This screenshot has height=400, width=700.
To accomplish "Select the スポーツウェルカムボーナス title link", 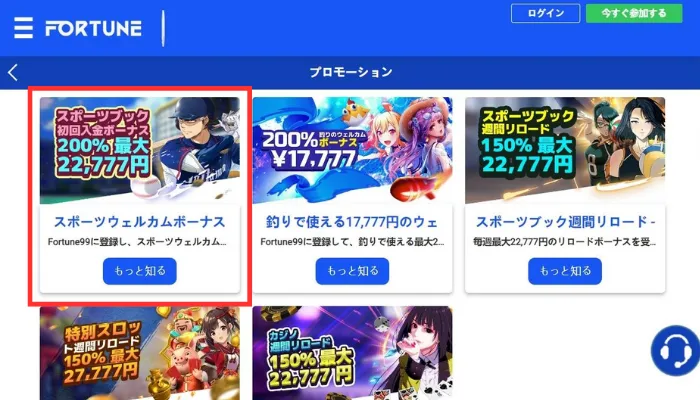I will point(140,222).
